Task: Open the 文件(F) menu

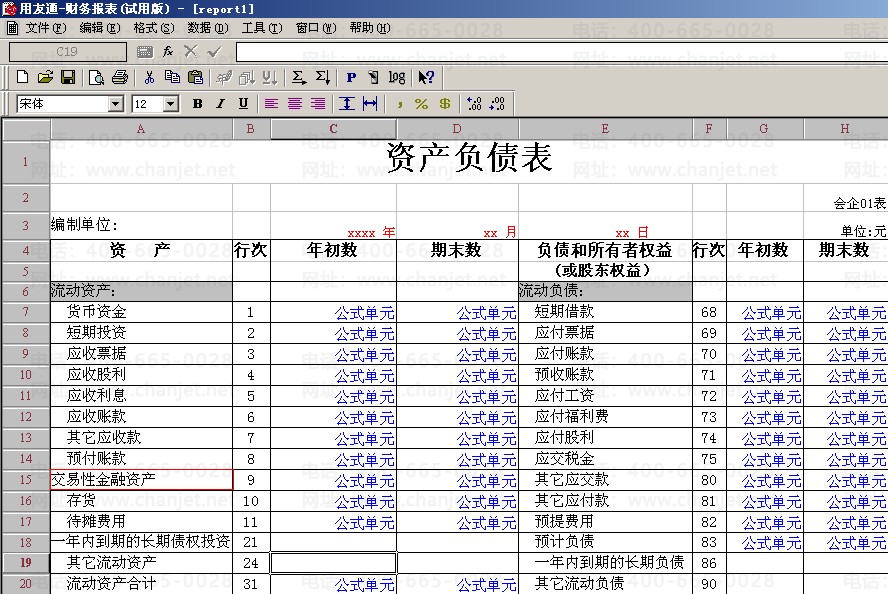Action: (45, 28)
